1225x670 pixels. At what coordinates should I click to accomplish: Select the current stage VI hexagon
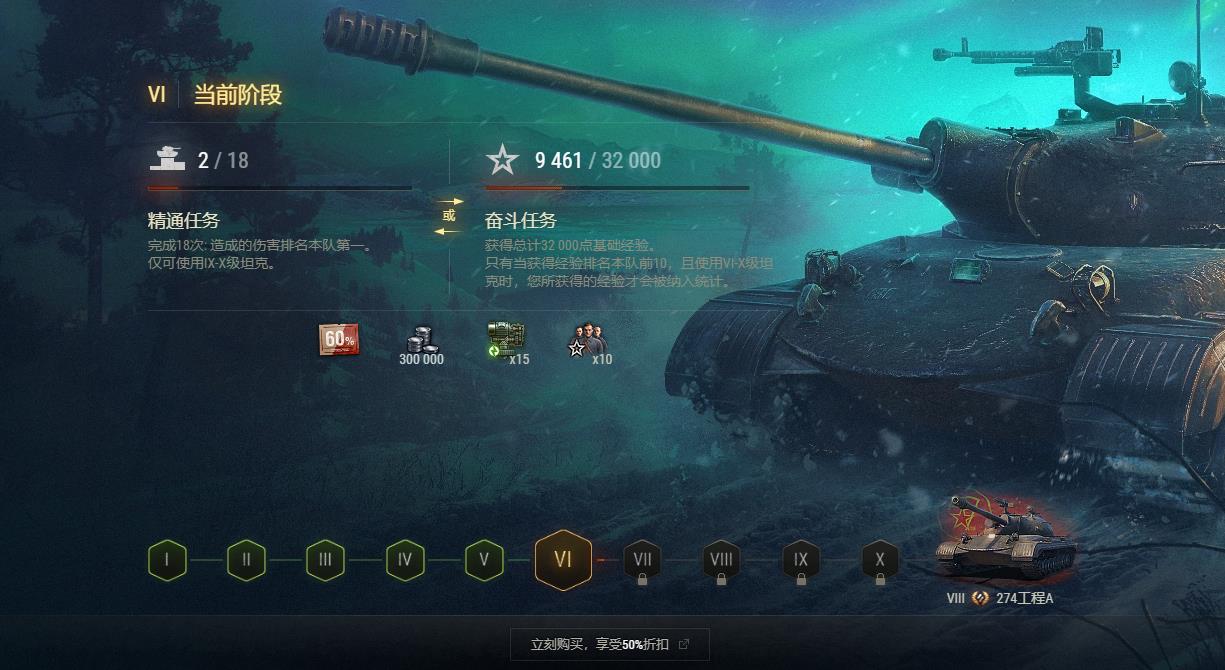(563, 560)
